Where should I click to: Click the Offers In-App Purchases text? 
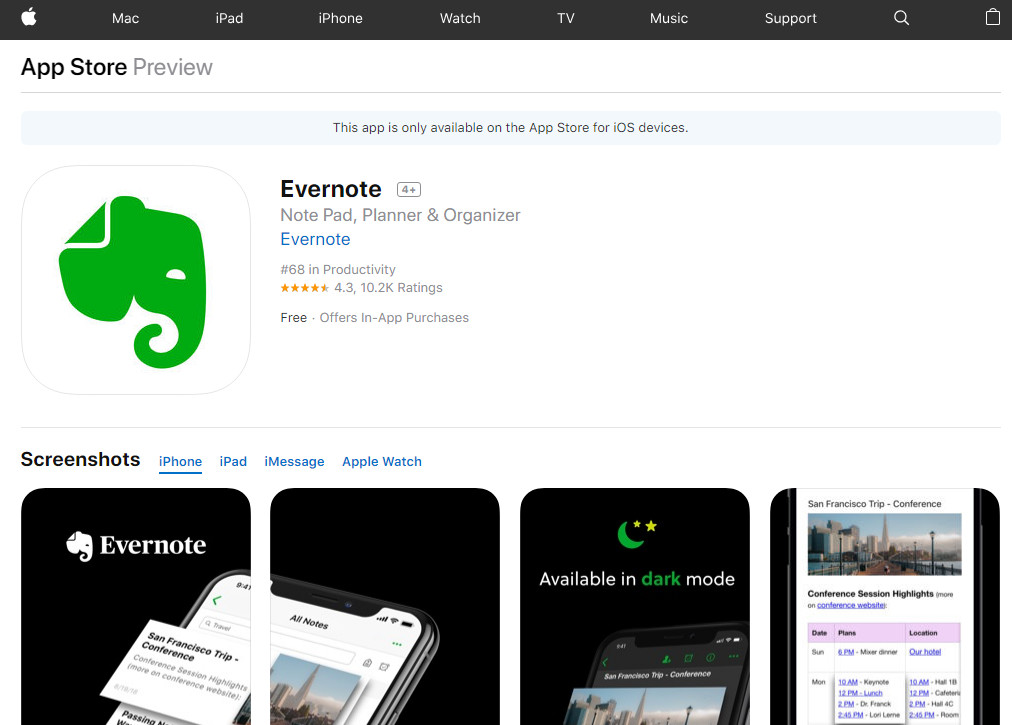394,318
